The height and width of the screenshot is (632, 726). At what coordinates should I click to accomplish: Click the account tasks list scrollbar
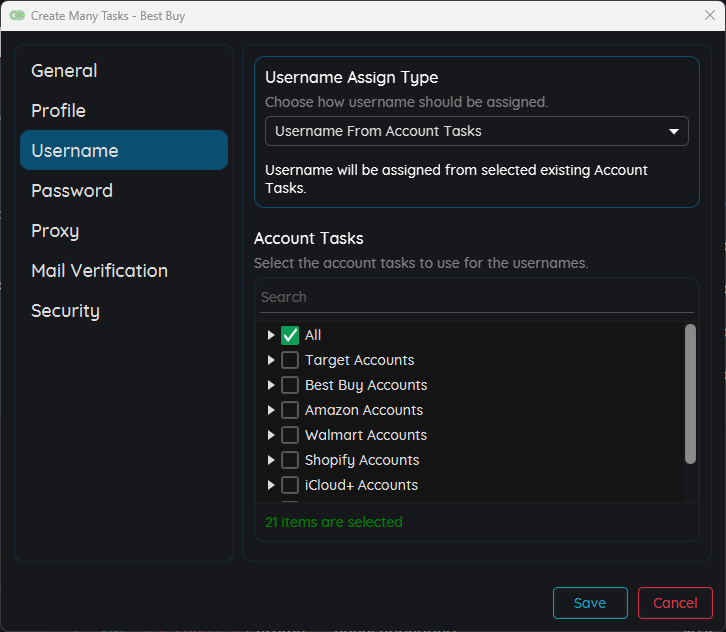690,394
